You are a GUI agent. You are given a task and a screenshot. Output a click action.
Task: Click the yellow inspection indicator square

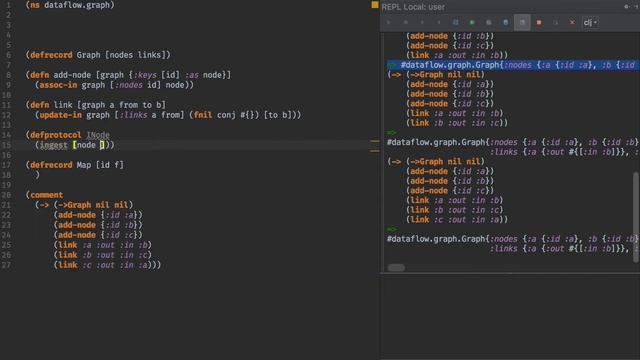pyautogui.click(x=375, y=5)
